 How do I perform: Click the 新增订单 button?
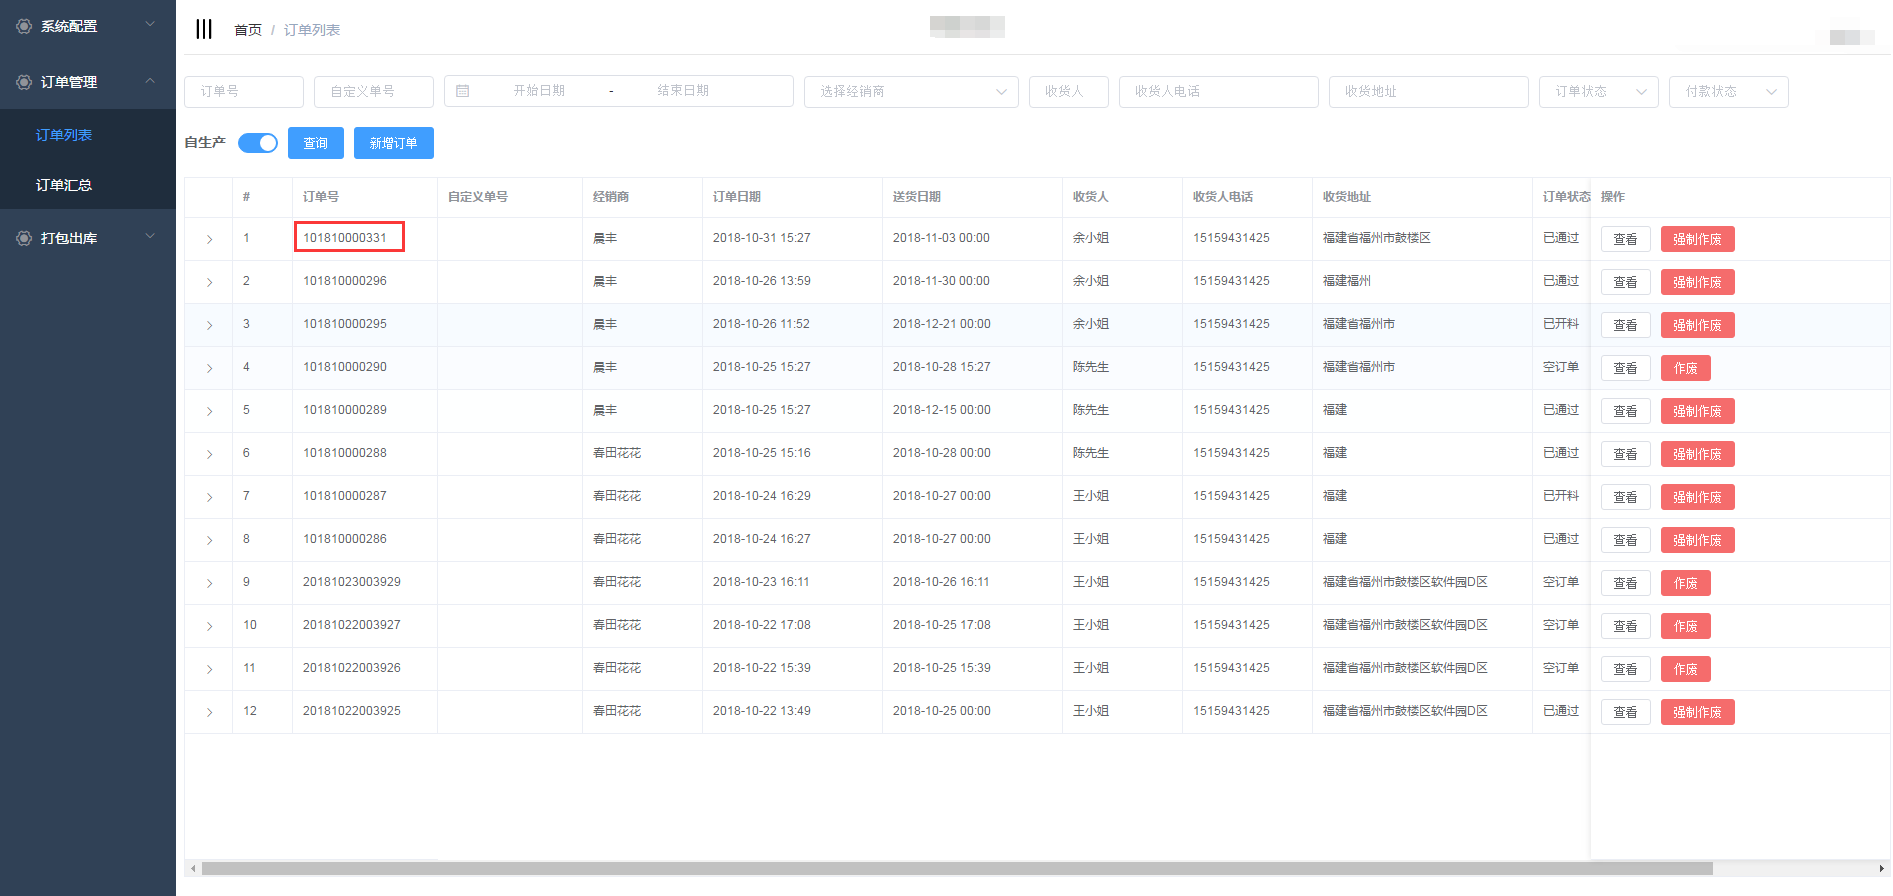click(393, 143)
